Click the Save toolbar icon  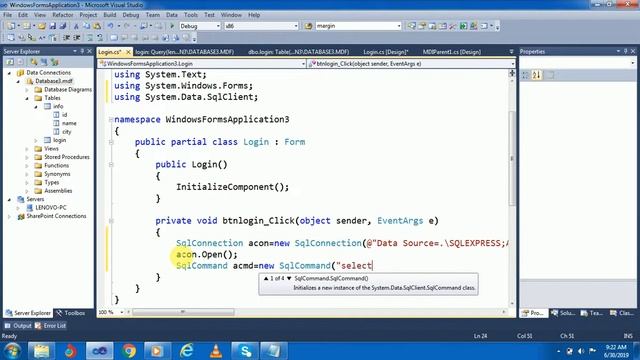[53, 26]
